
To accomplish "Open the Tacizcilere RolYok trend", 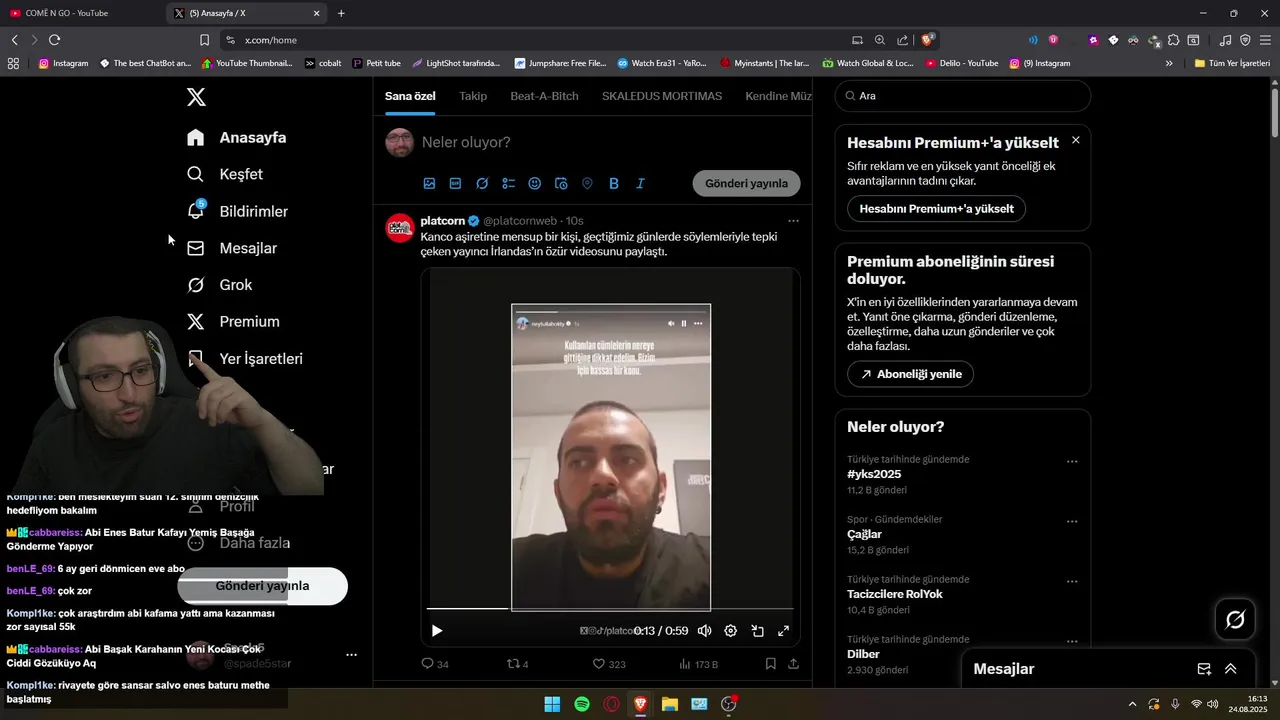I will point(895,595).
